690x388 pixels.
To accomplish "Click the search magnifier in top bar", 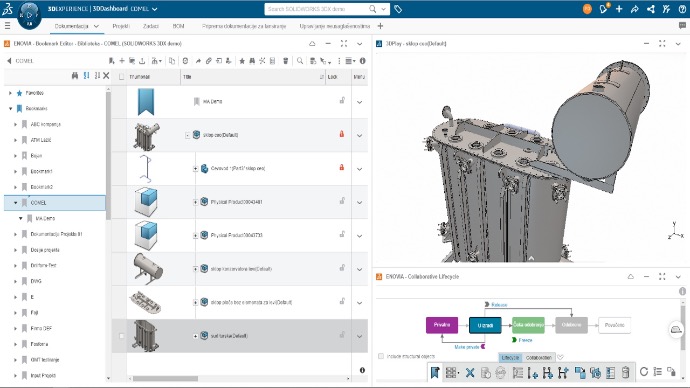I will 373,9.
